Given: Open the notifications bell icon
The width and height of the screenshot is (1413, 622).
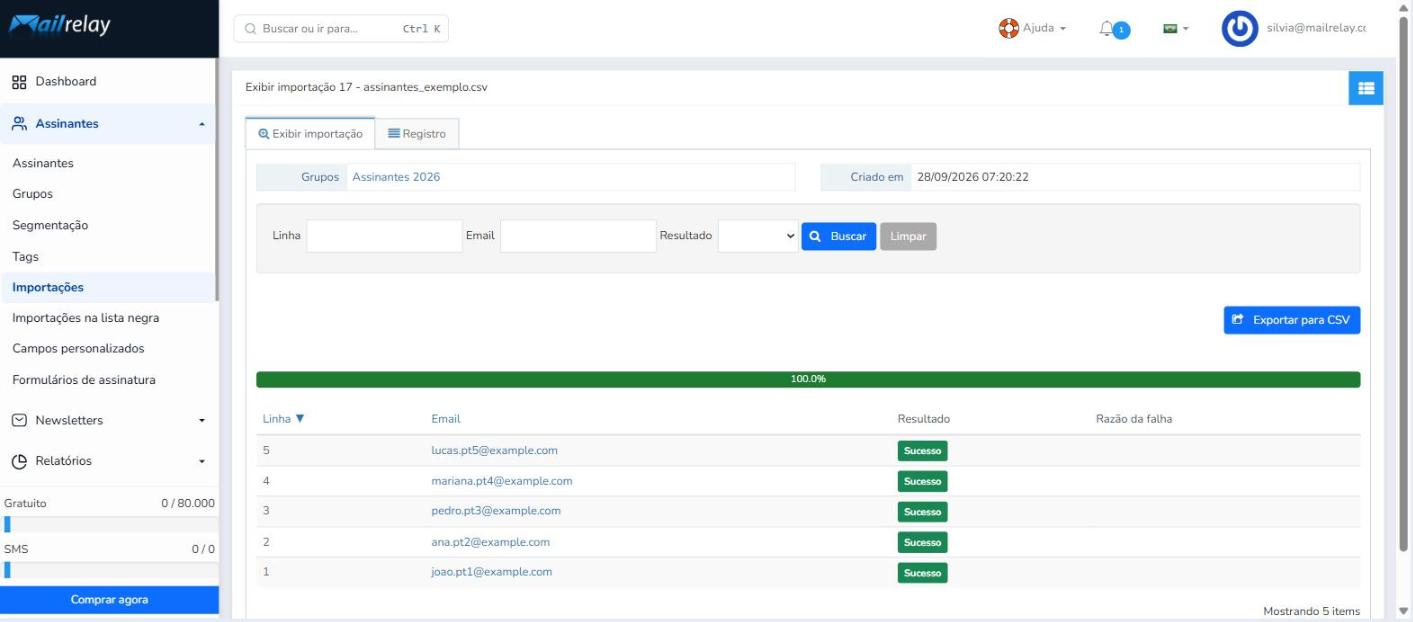Looking at the screenshot, I should coord(1106,29).
